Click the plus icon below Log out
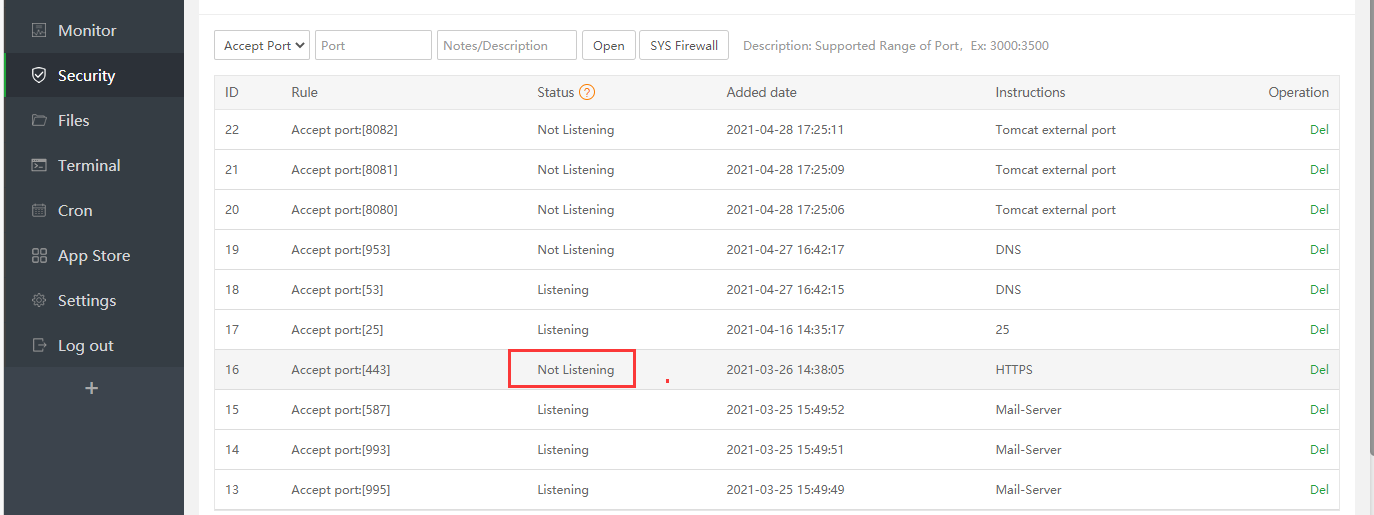This screenshot has width=1374, height=515. [92, 388]
